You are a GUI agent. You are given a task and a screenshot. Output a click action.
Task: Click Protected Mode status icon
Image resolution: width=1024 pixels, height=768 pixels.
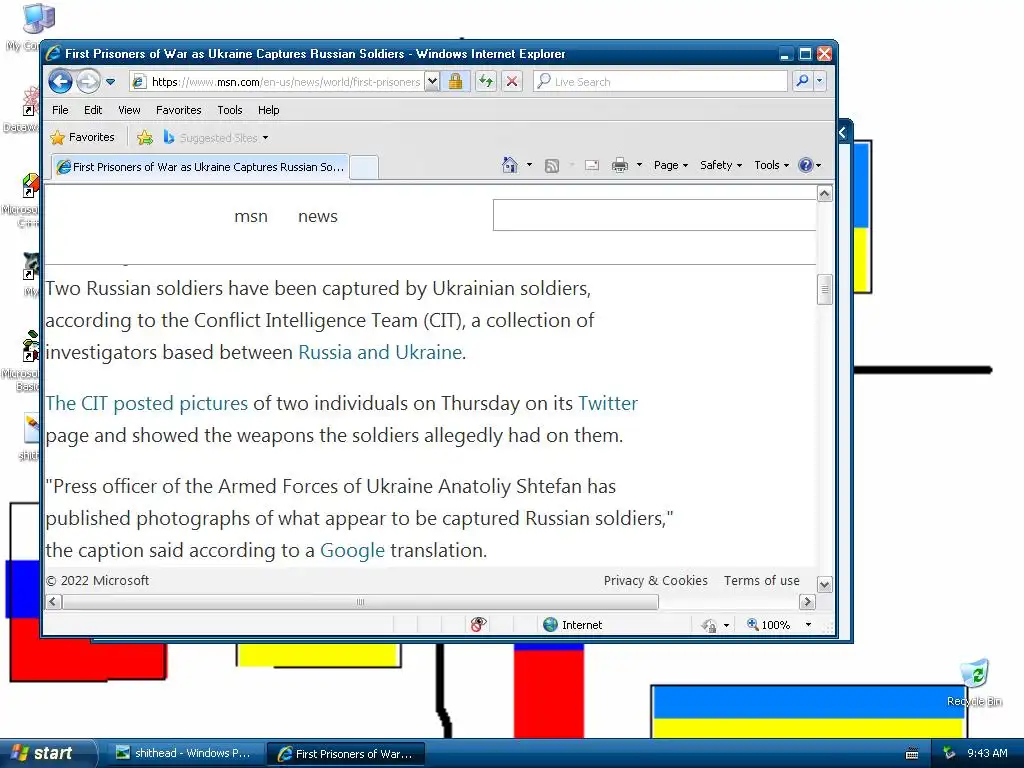pos(708,625)
